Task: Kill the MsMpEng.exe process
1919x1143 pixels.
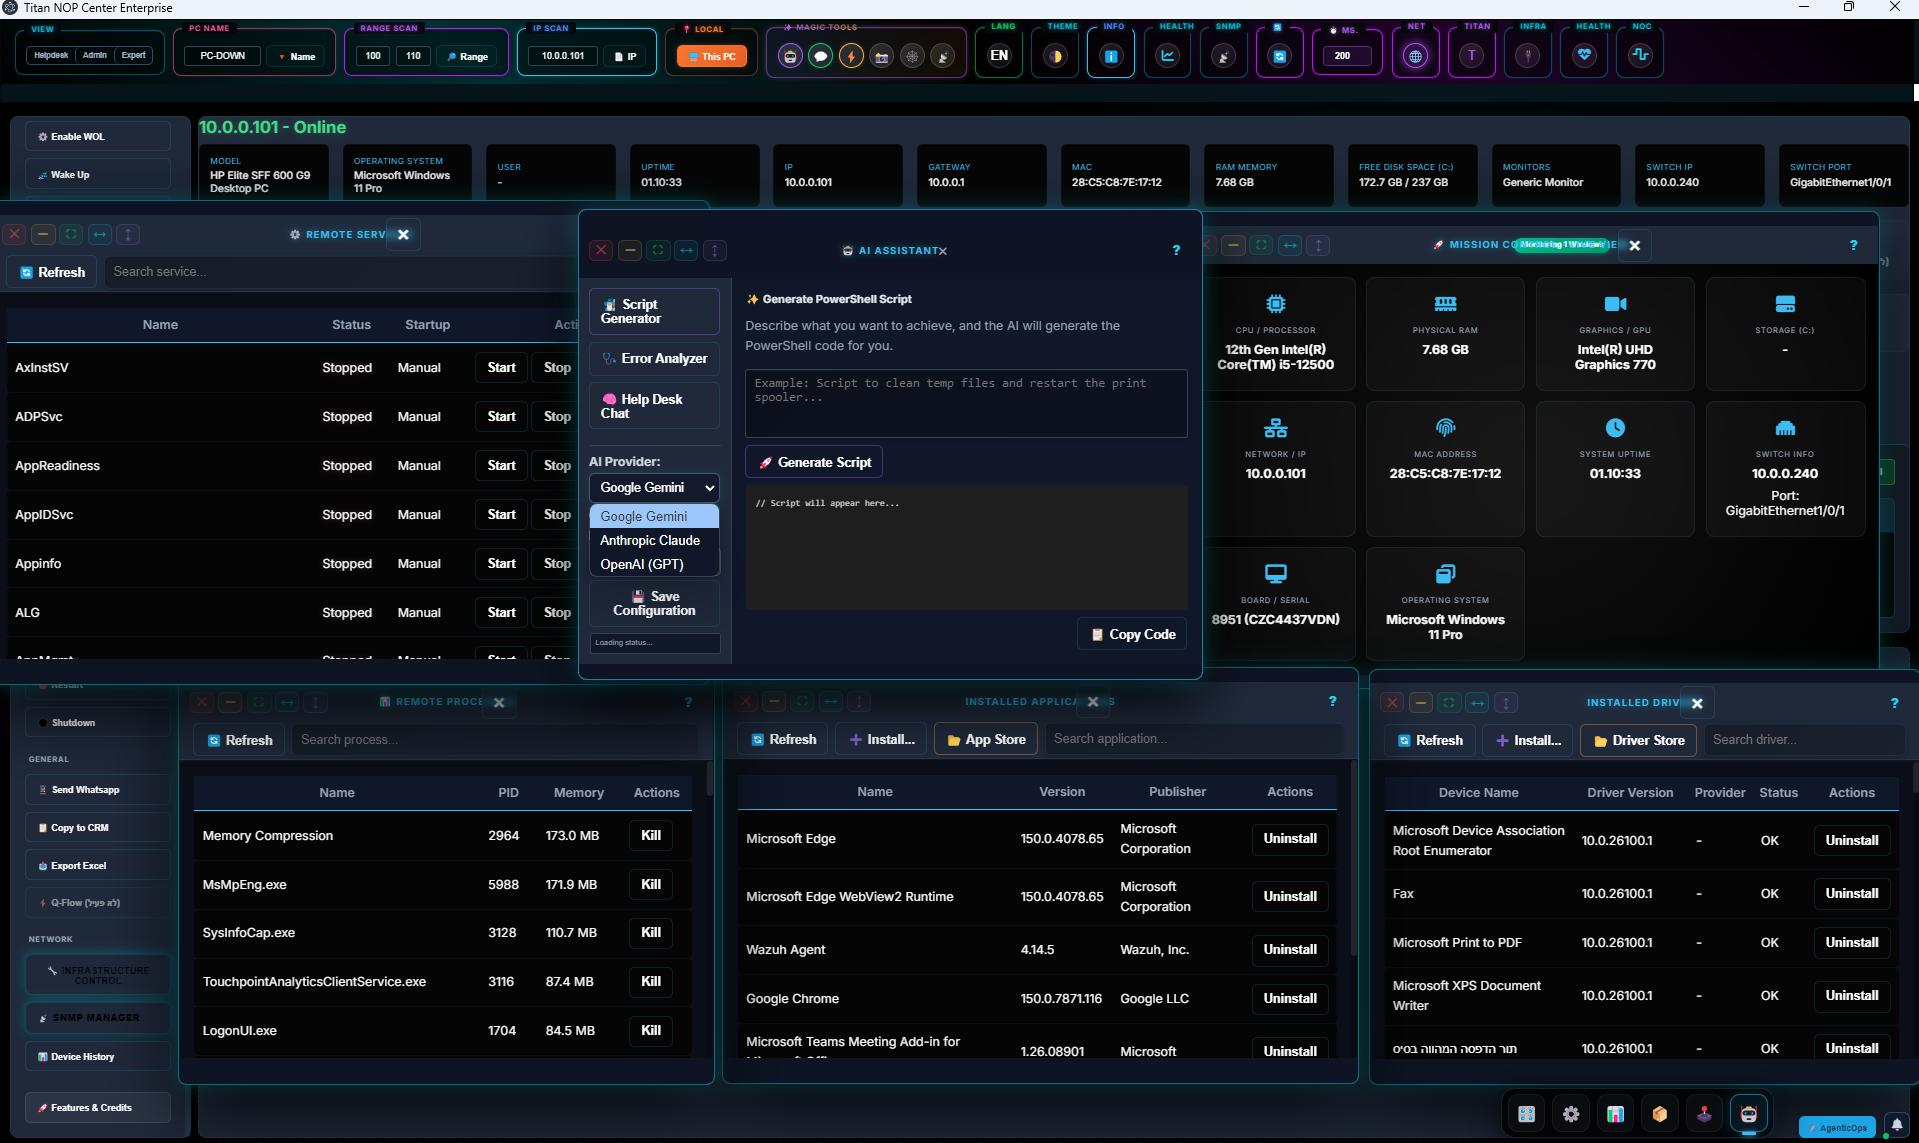Action: (x=651, y=885)
